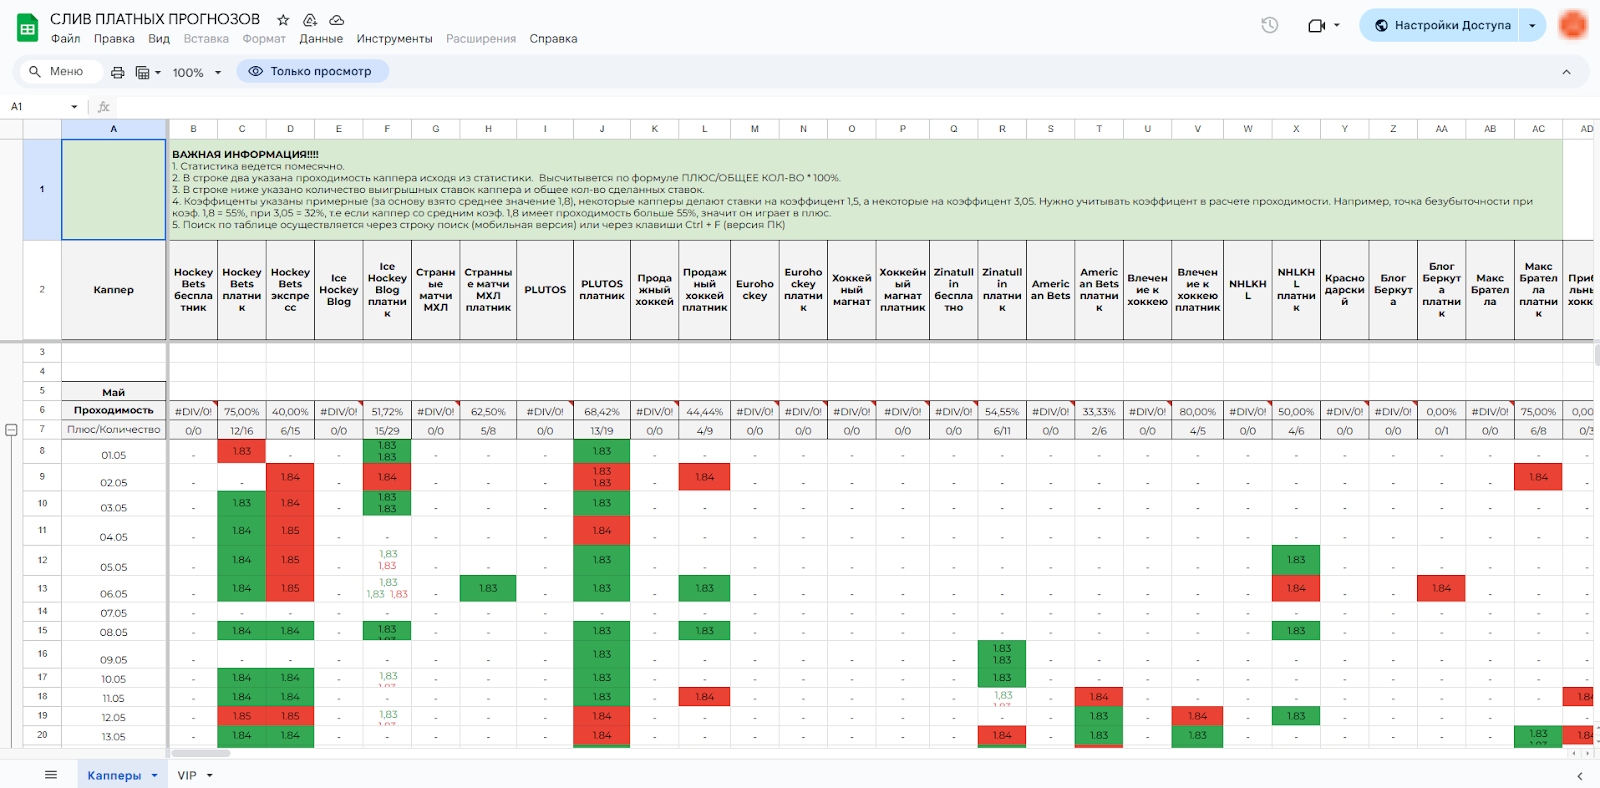Open the Инструменты menu
The height and width of the screenshot is (788, 1600).
394,39
